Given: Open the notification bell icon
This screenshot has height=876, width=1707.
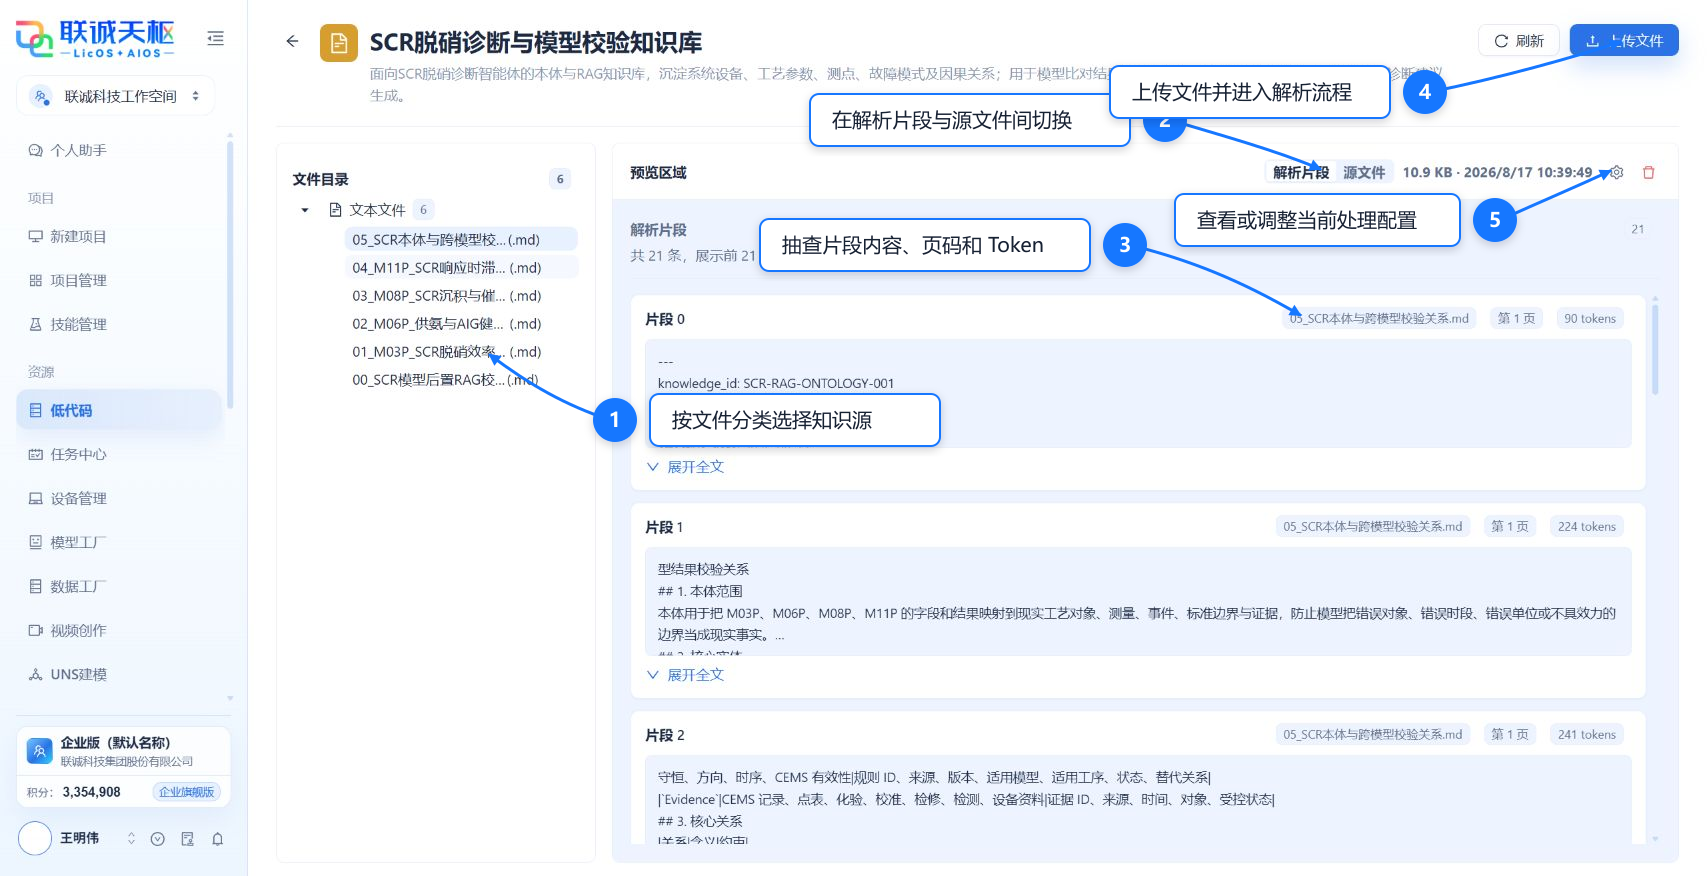Looking at the screenshot, I should 217,839.
